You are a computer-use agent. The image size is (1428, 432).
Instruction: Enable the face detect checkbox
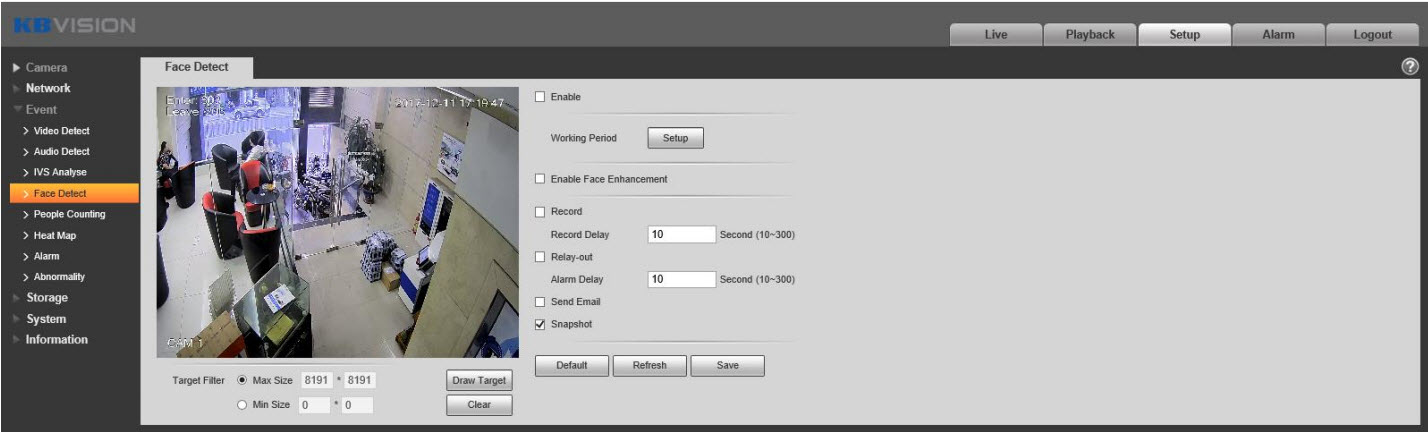point(541,97)
